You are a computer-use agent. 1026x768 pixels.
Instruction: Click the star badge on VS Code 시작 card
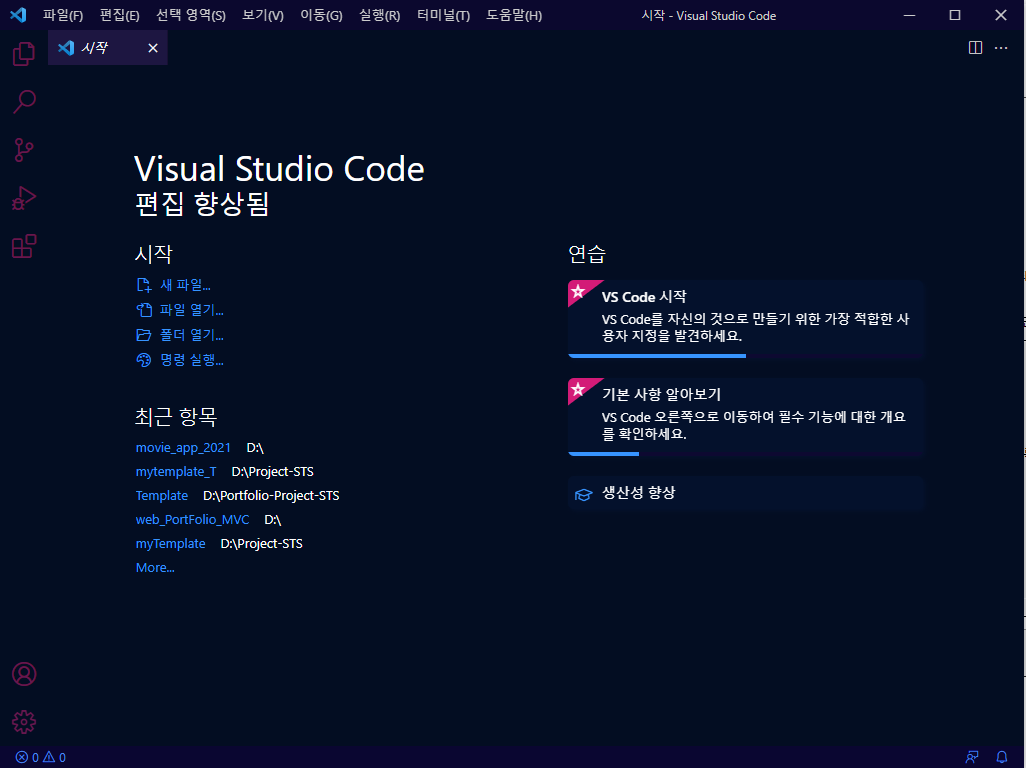point(578,291)
